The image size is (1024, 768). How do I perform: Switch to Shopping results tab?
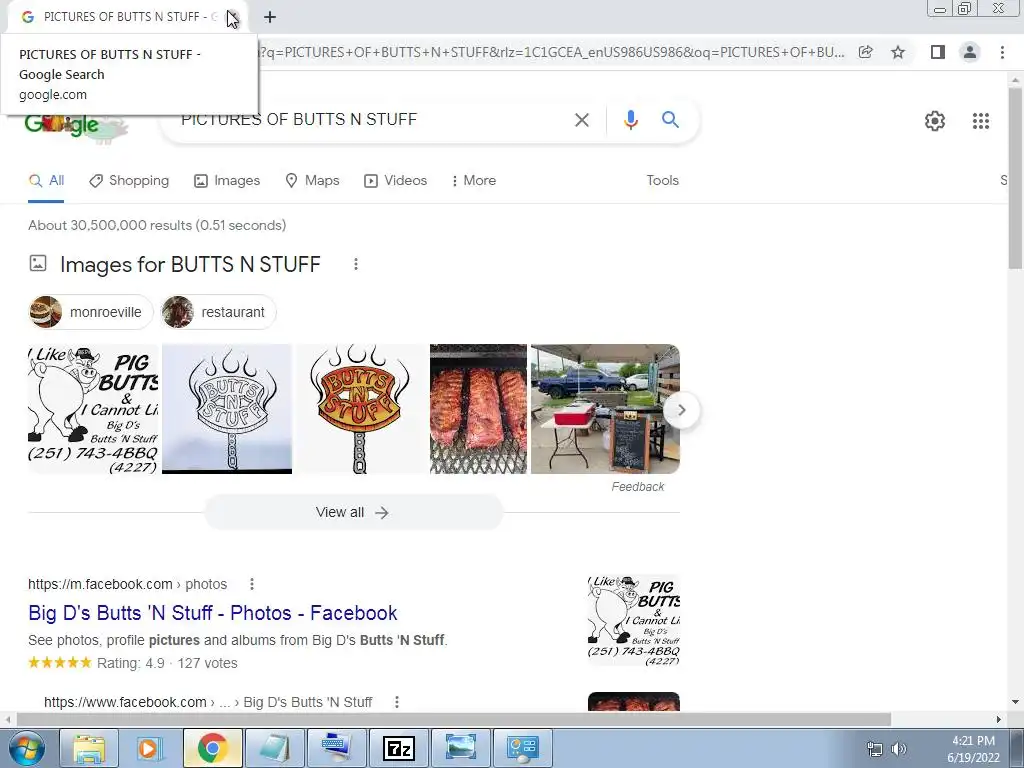[x=129, y=181]
